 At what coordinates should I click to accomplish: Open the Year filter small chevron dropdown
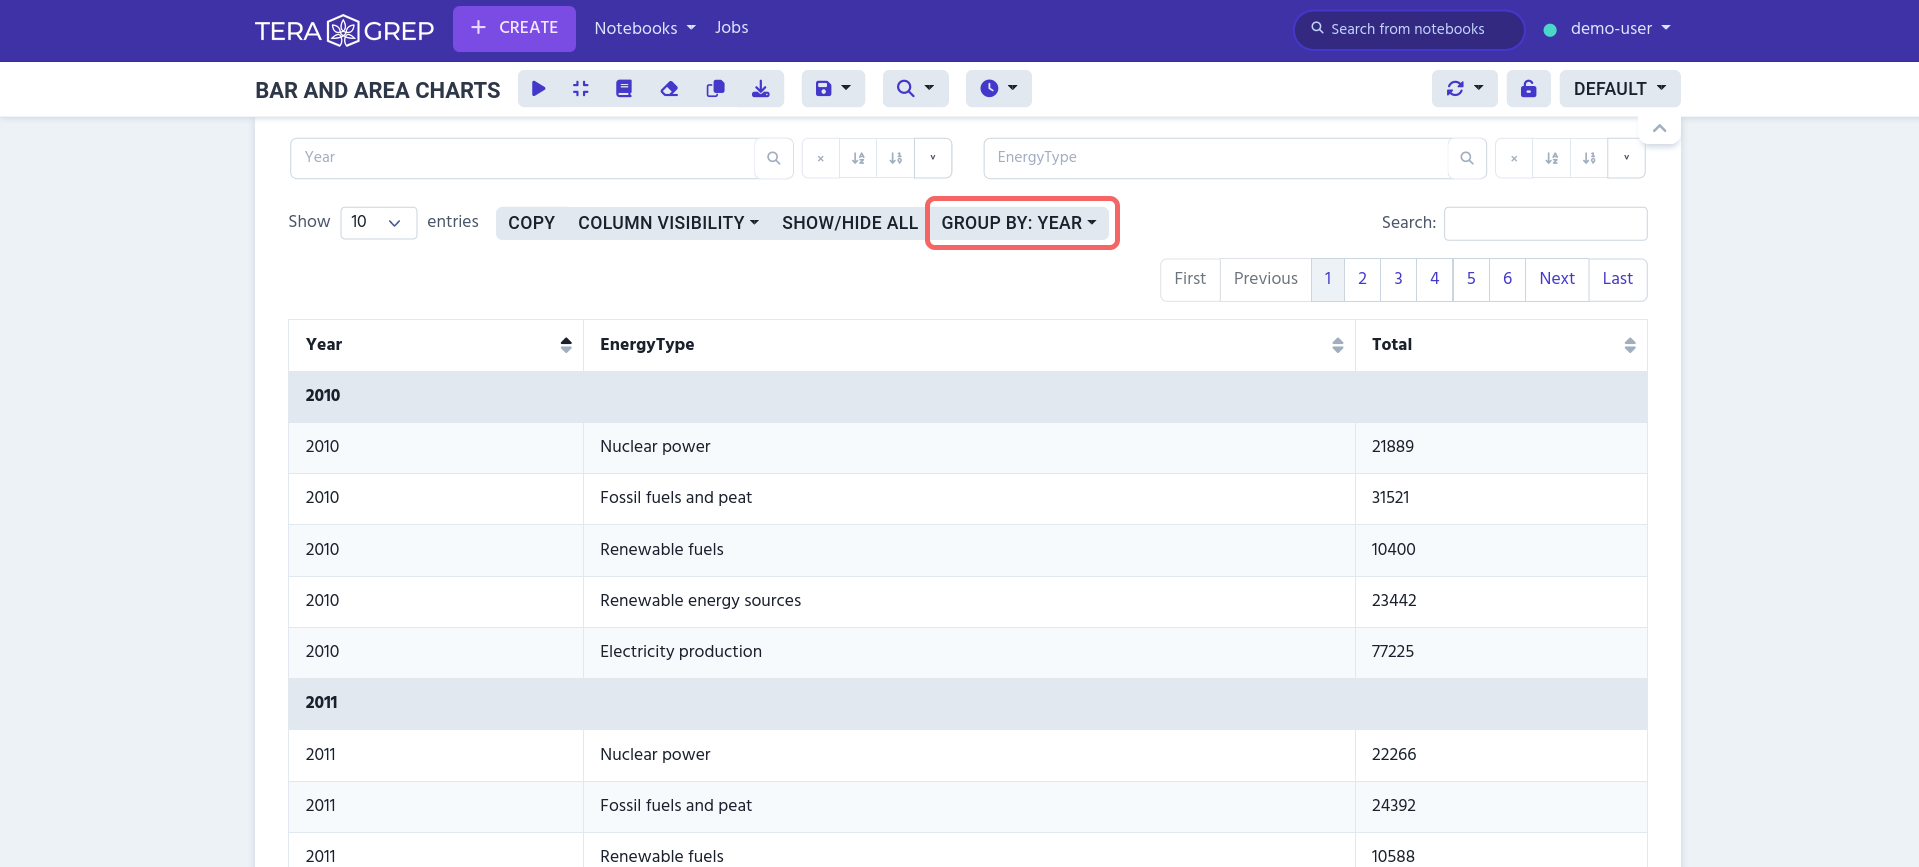pos(932,158)
